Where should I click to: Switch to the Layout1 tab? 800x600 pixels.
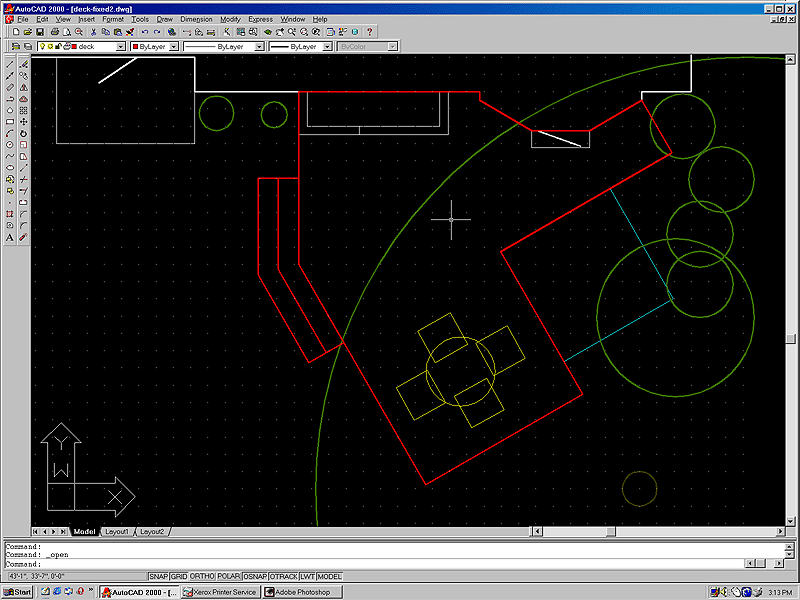pos(117,531)
